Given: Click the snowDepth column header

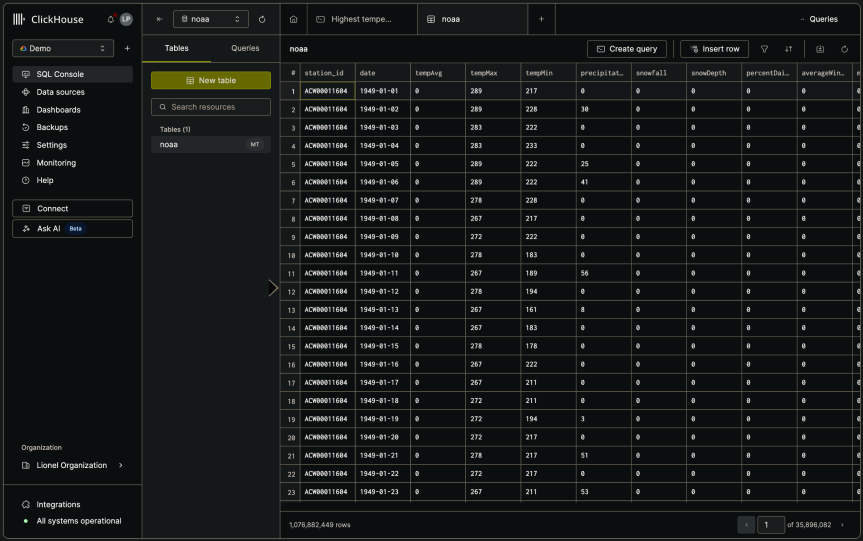Looking at the screenshot, I should [x=714, y=73].
